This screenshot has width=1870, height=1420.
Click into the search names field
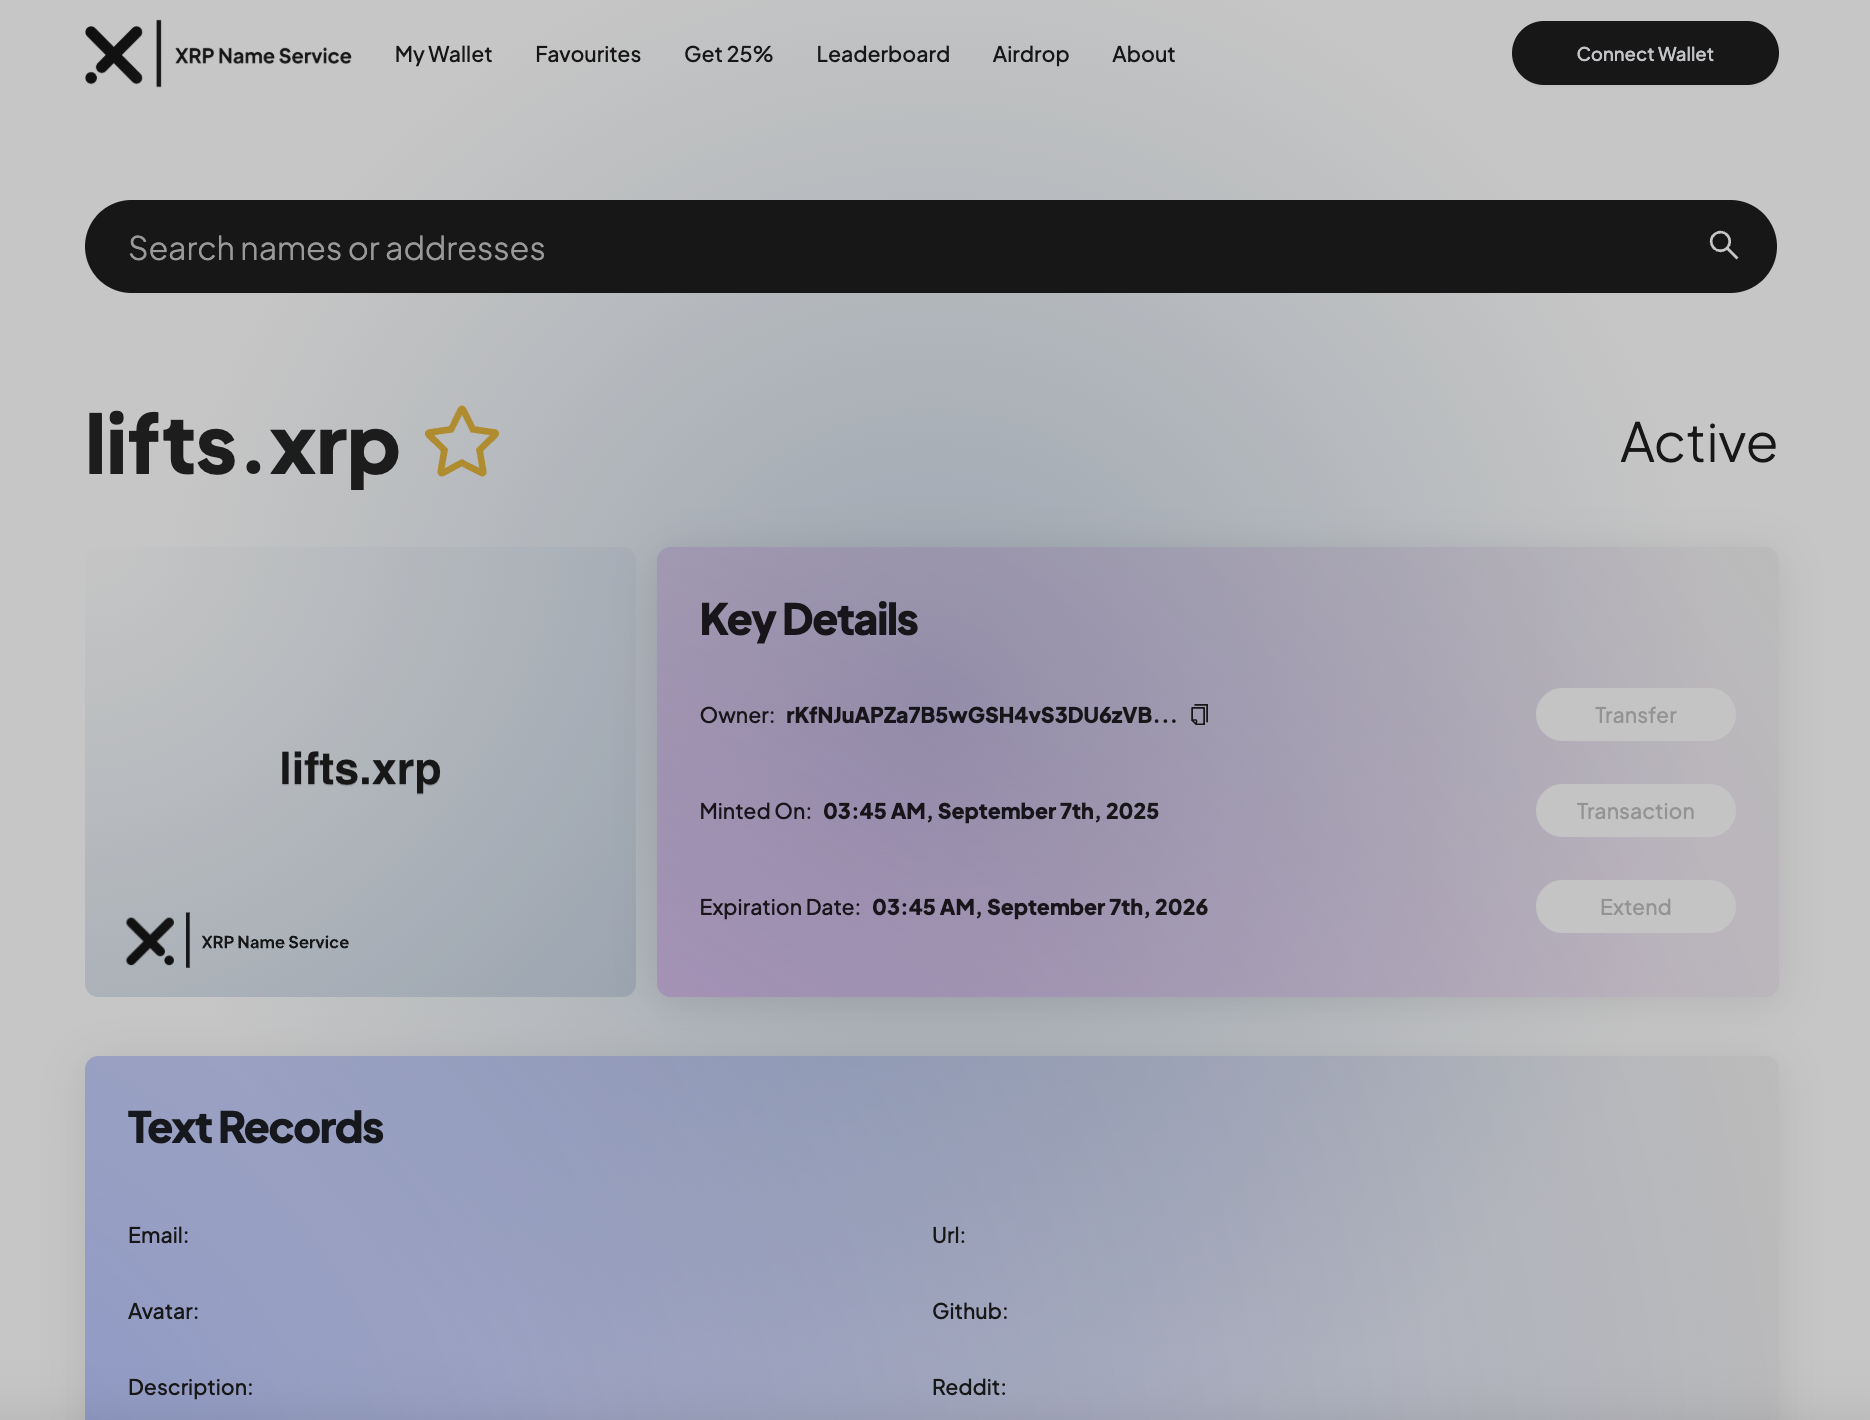(x=600, y=245)
